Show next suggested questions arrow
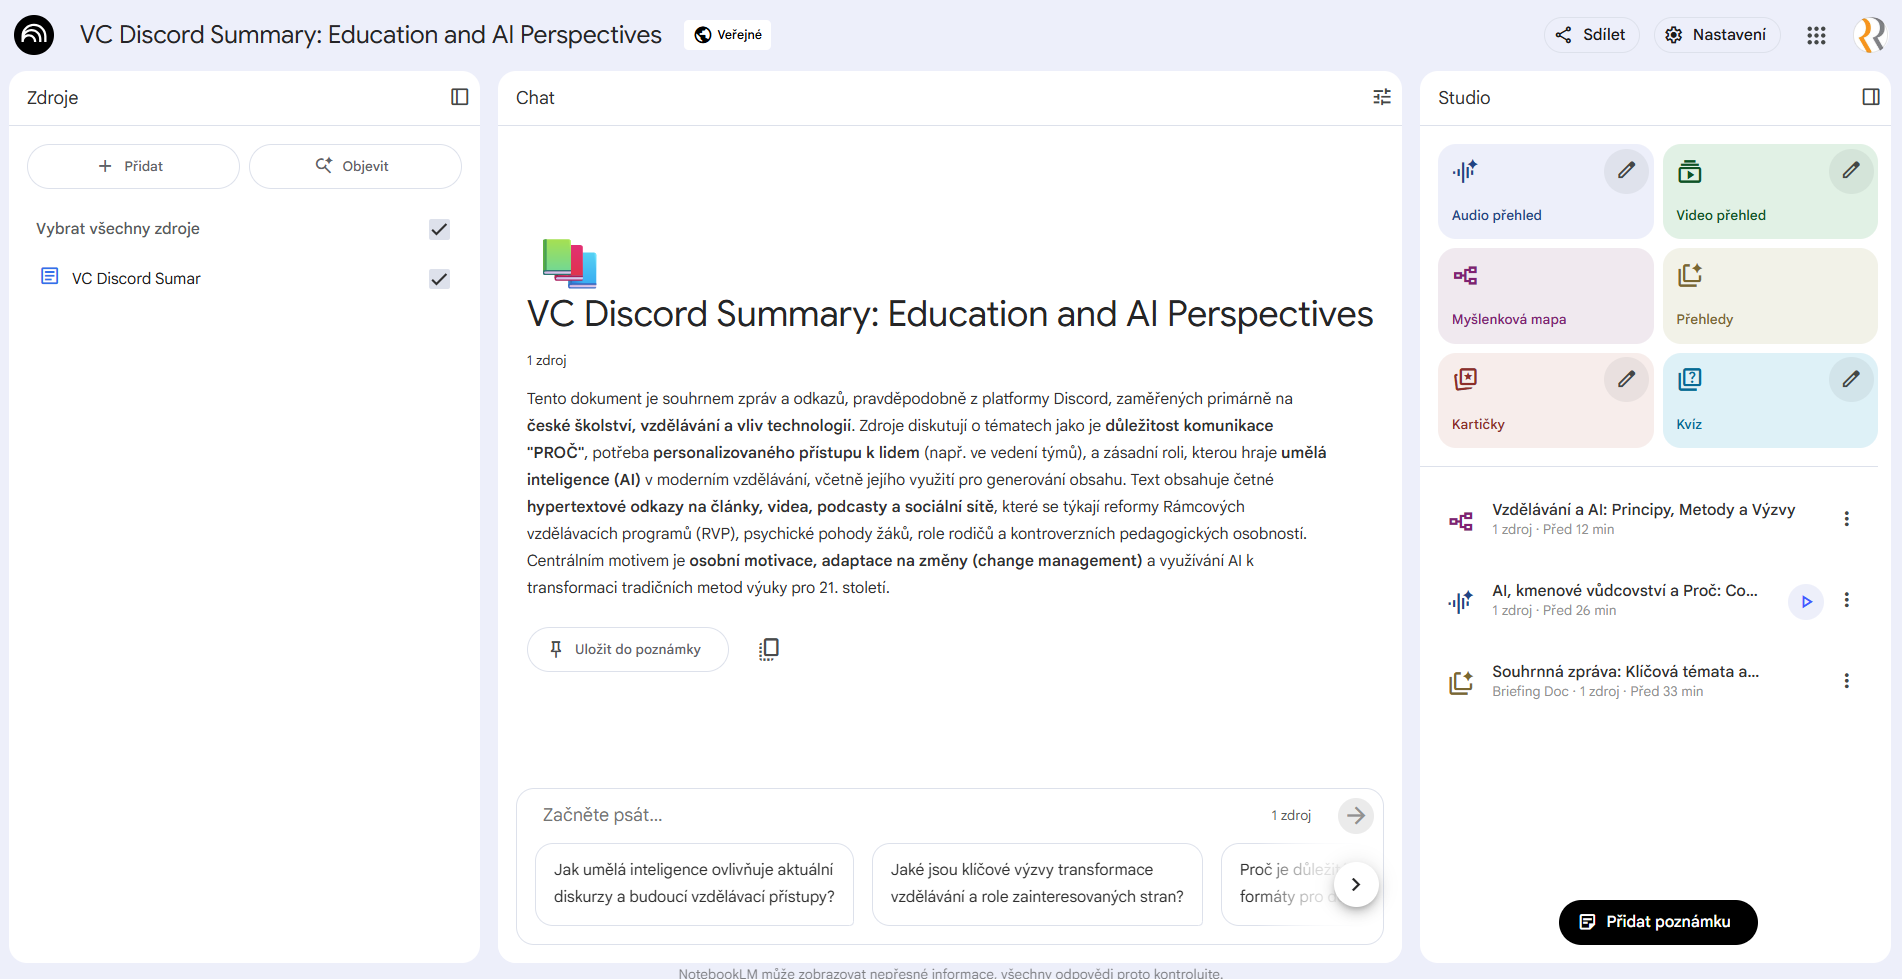The height and width of the screenshot is (979, 1902). click(1356, 884)
